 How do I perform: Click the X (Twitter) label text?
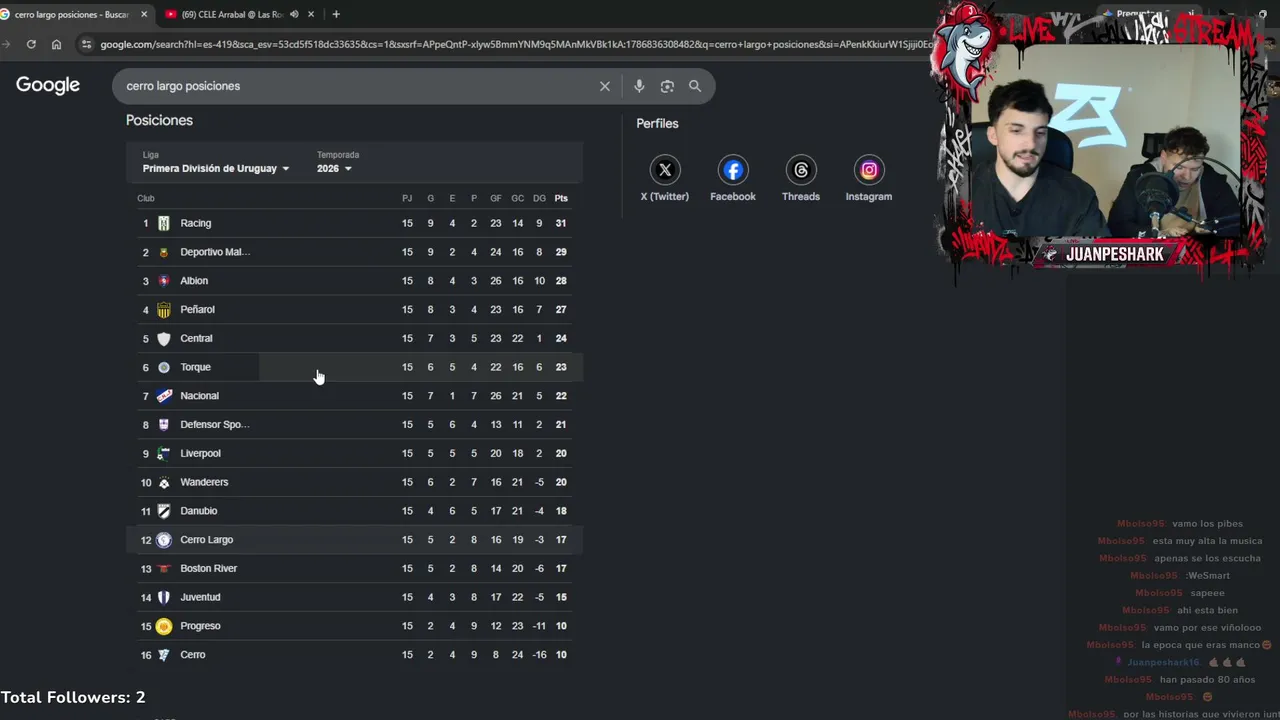point(665,196)
